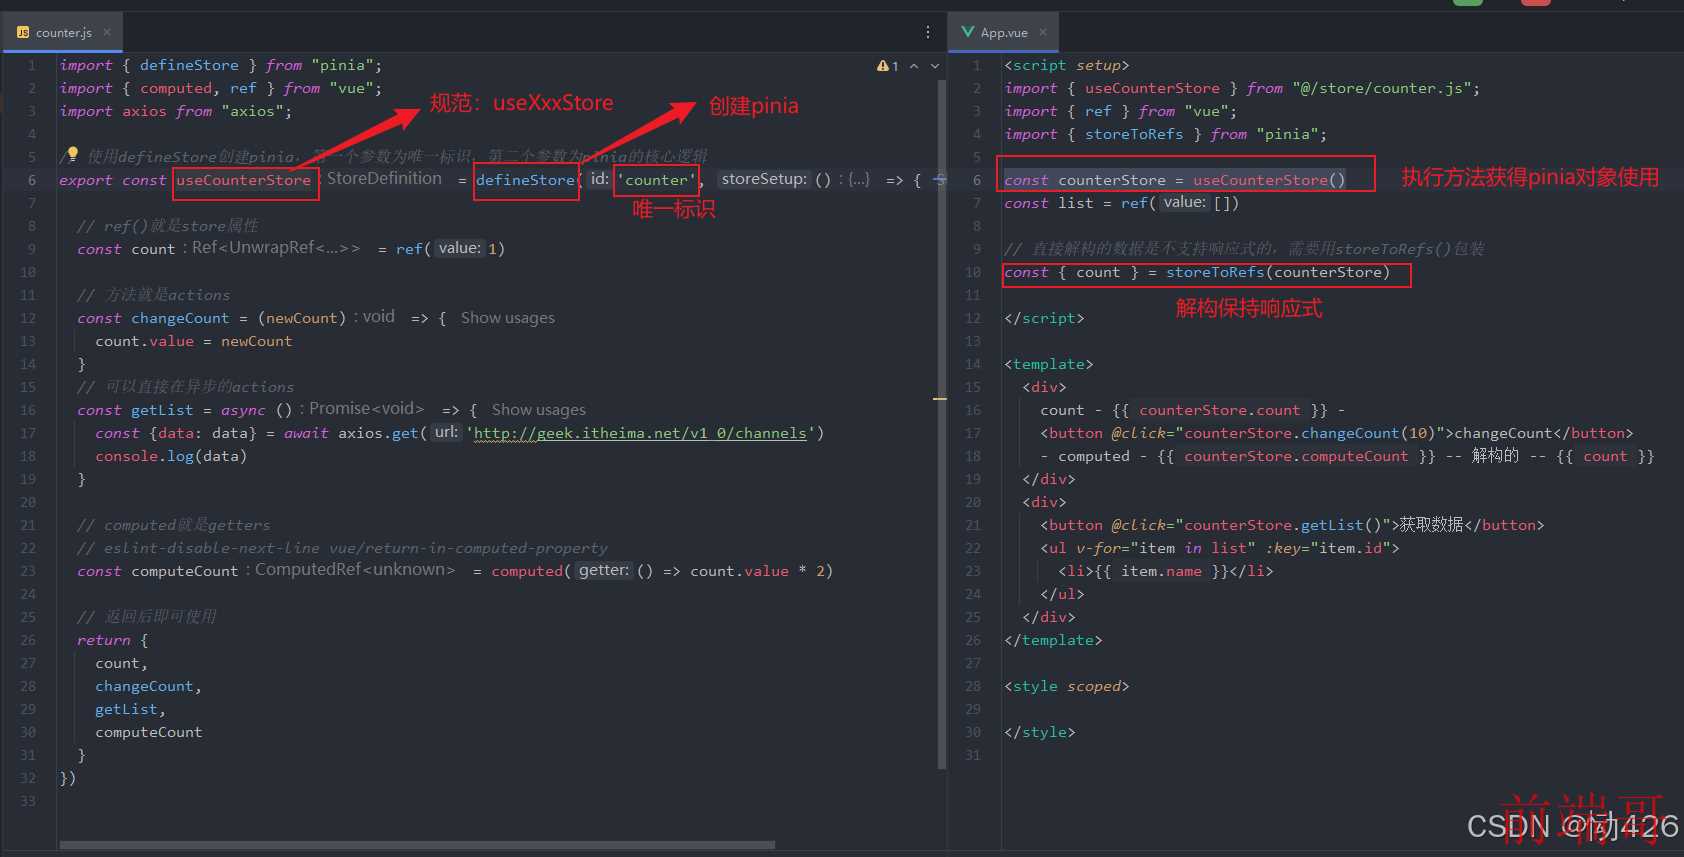Click item.name interpolation on App.vue line 23
1684x857 pixels.
click(1161, 571)
